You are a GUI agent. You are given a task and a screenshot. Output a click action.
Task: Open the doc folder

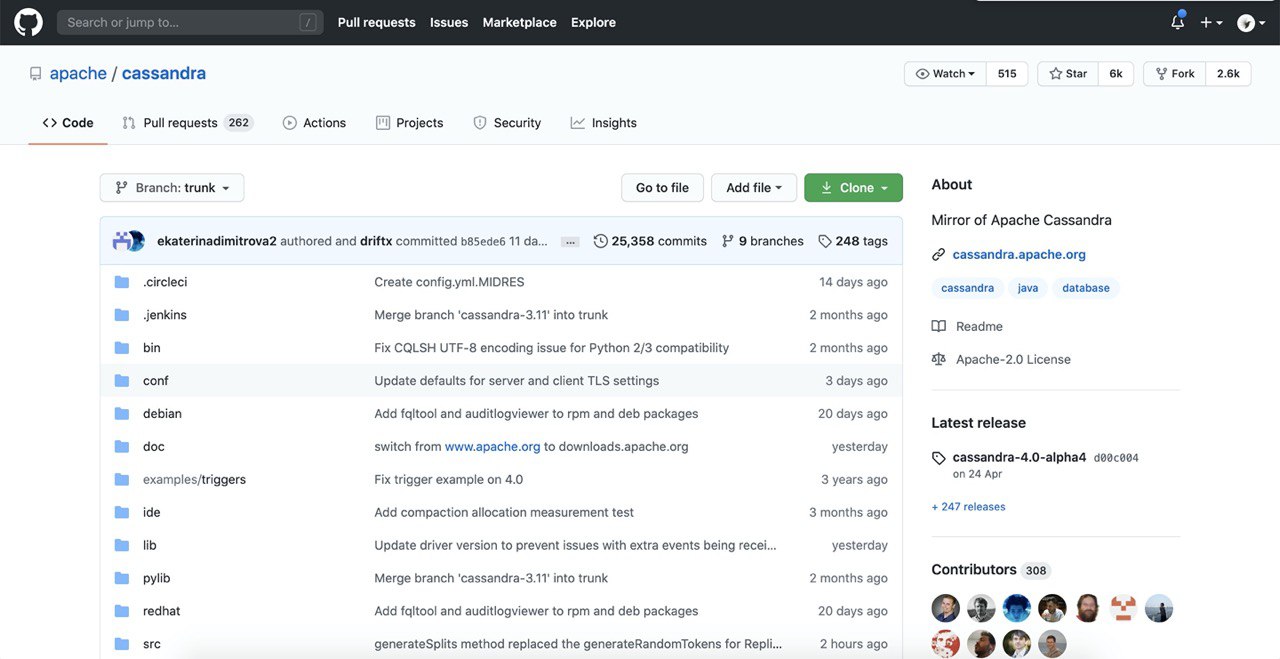pos(154,447)
